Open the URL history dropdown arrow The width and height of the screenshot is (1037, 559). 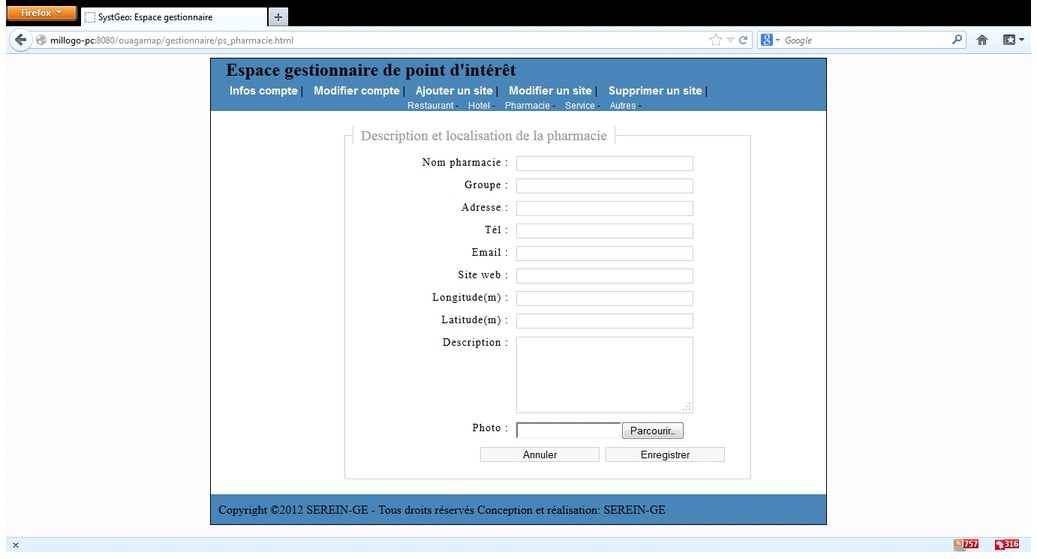(x=730, y=40)
